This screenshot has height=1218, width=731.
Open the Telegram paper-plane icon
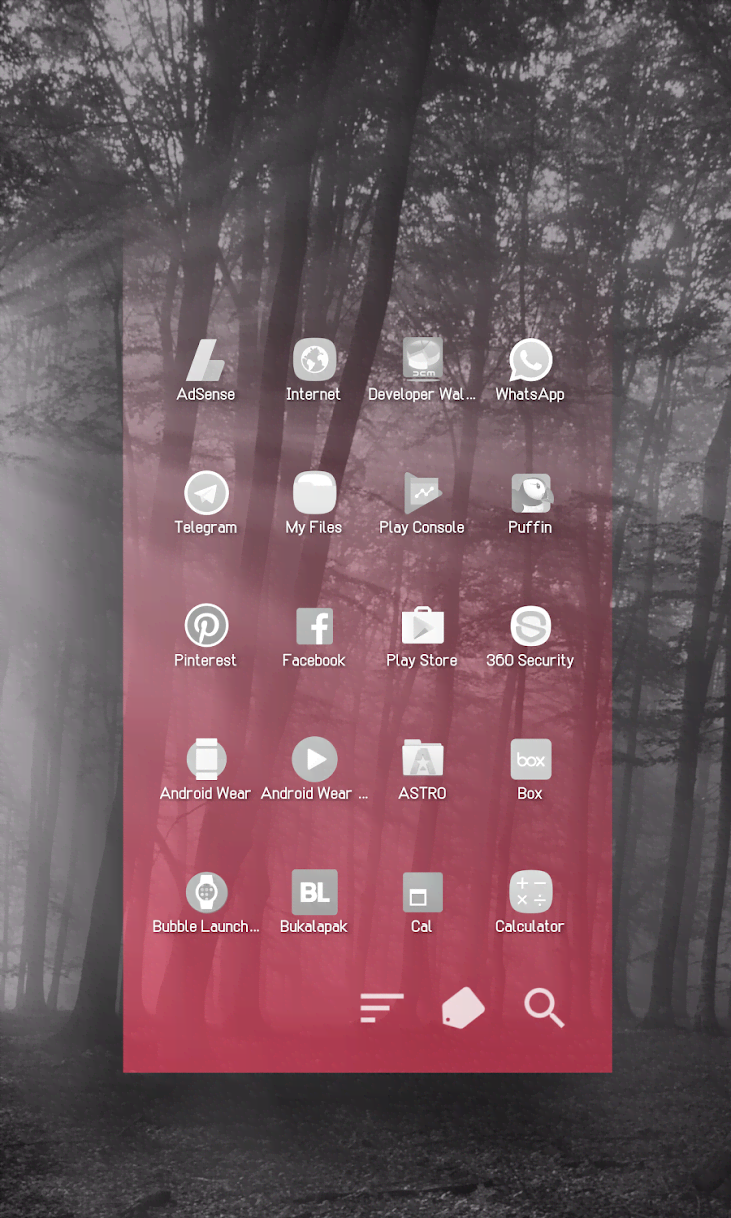click(x=206, y=493)
